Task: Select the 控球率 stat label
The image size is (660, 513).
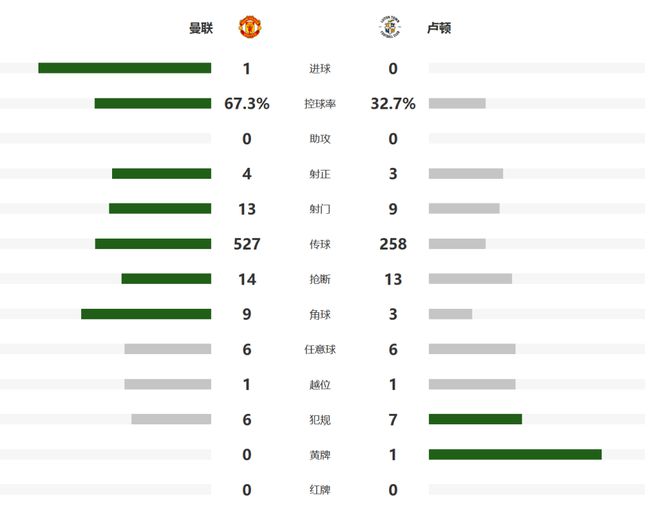Action: click(x=319, y=104)
